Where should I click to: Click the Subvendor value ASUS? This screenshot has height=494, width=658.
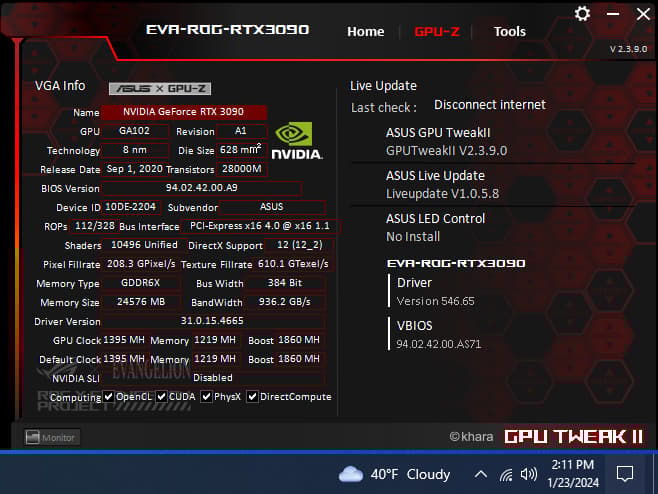tap(272, 207)
